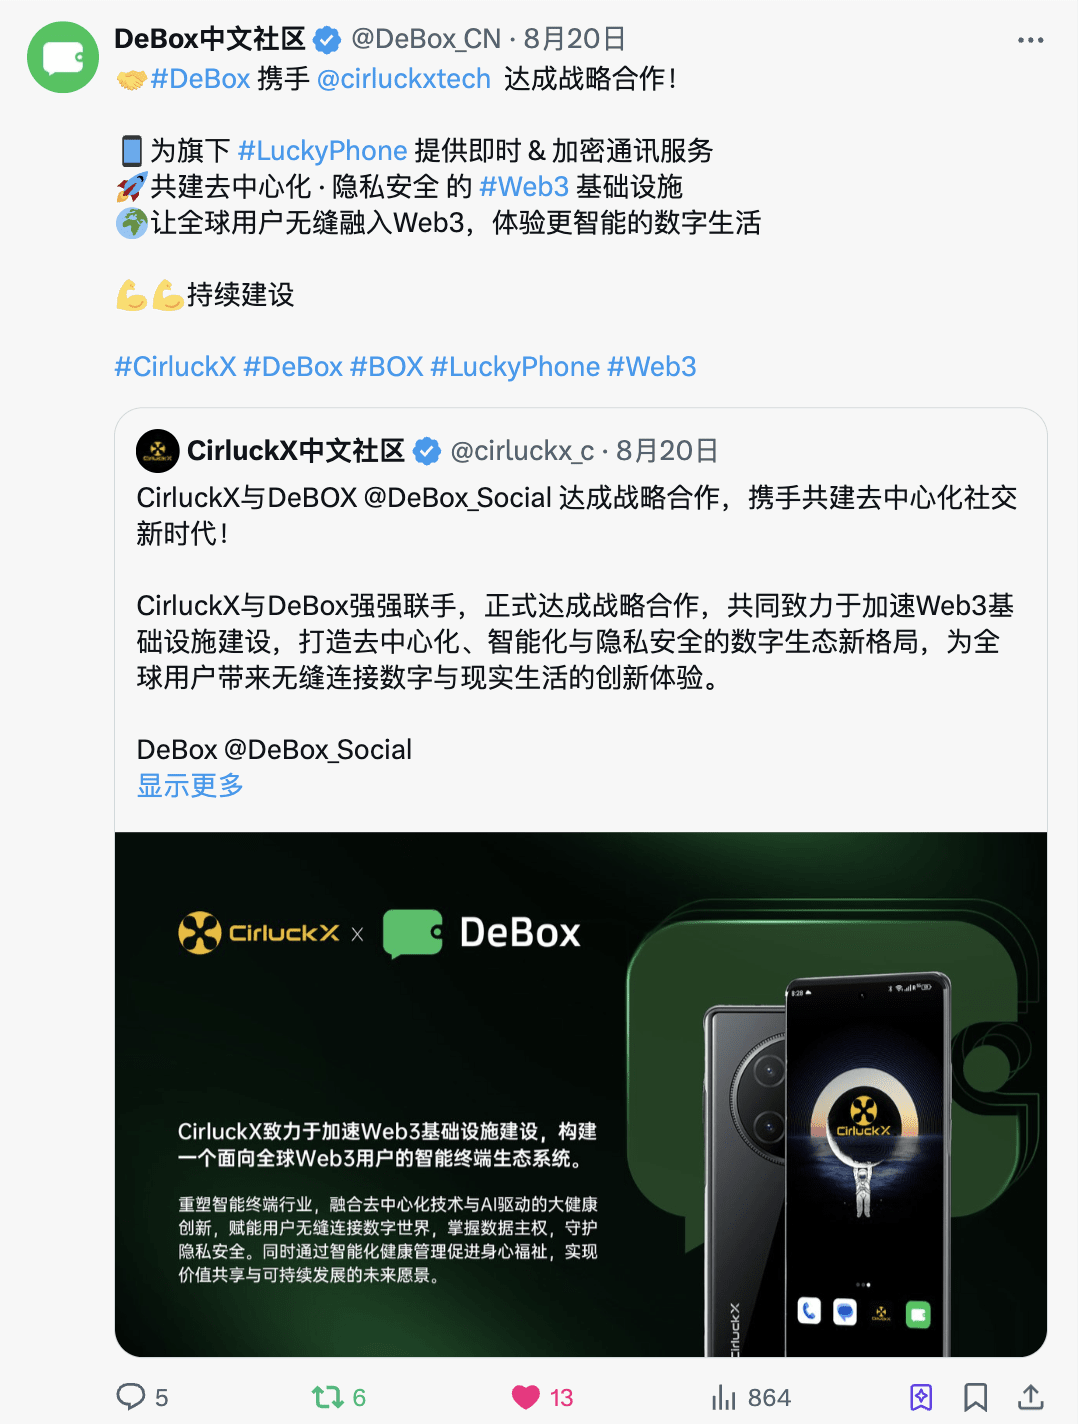Image resolution: width=1078 pixels, height=1424 pixels.
Task: Open the three-dot more options menu
Action: [x=1030, y=40]
